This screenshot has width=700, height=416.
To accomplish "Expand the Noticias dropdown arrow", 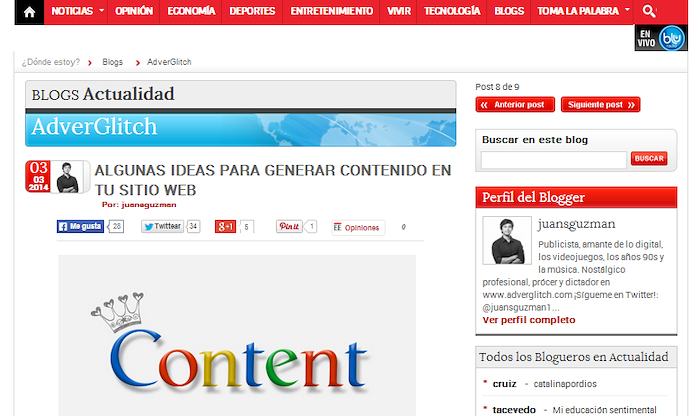I will (x=102, y=10).
